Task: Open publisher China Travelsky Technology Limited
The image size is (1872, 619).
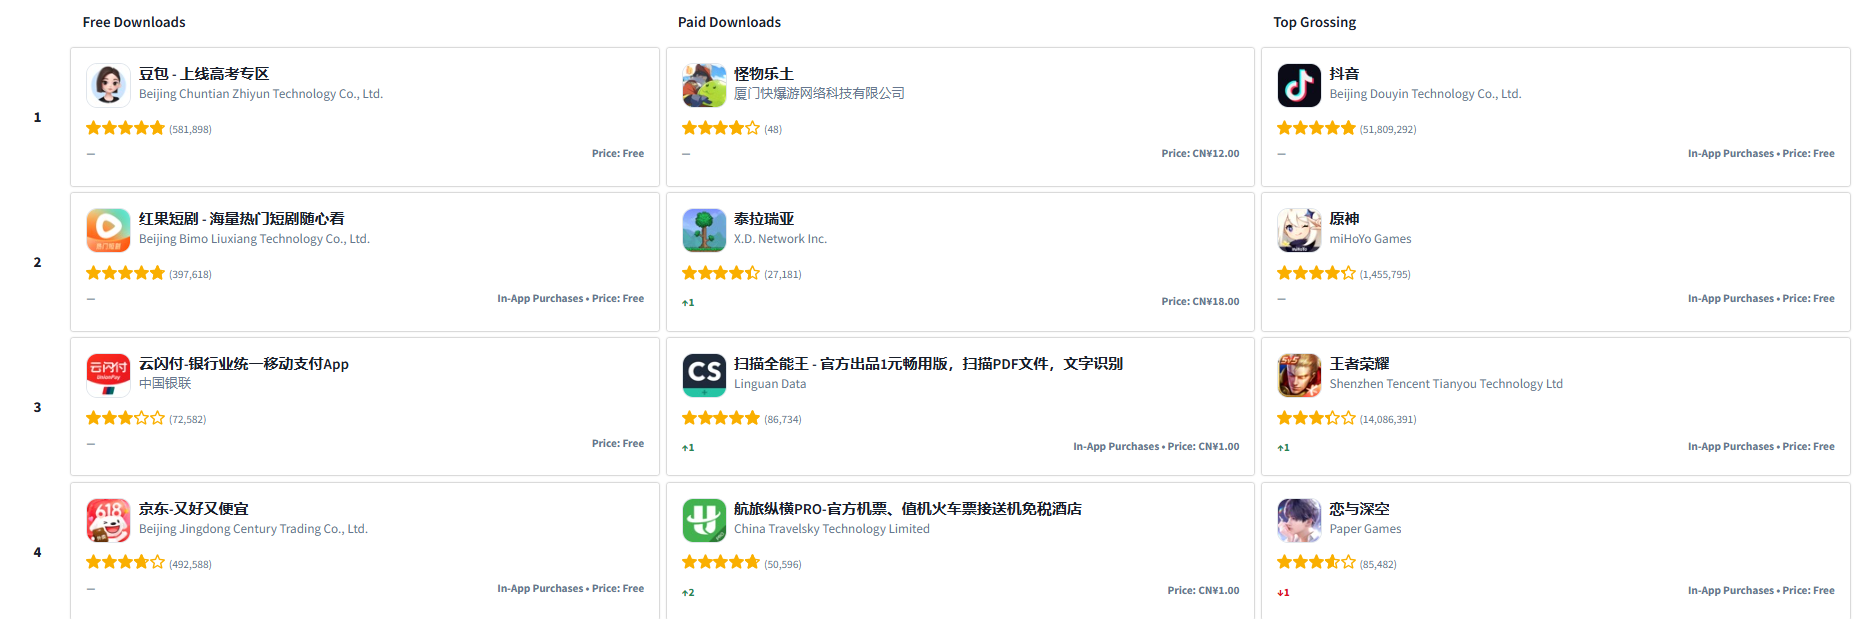Action: point(832,529)
